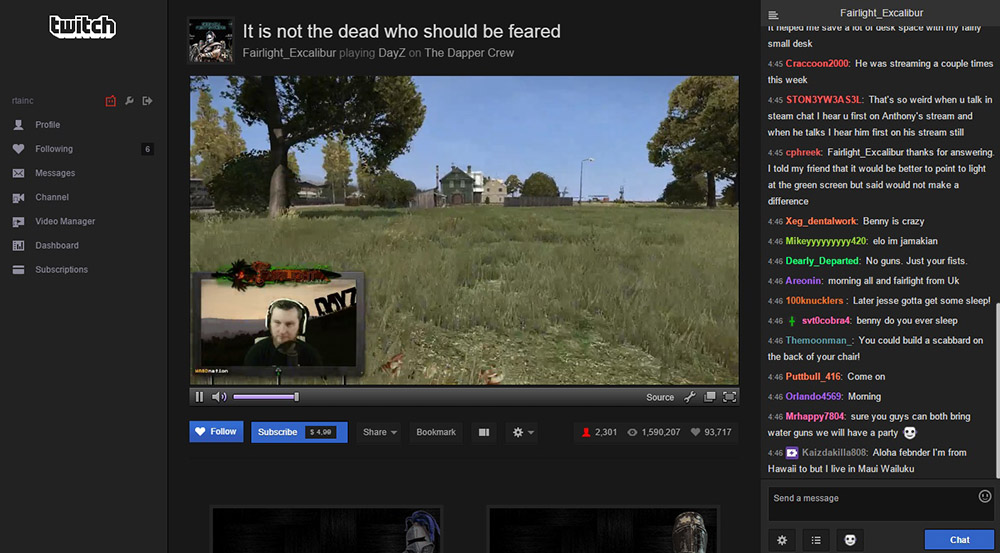Open chat settings gear button
Image resolution: width=1000 pixels, height=553 pixels.
[782, 540]
